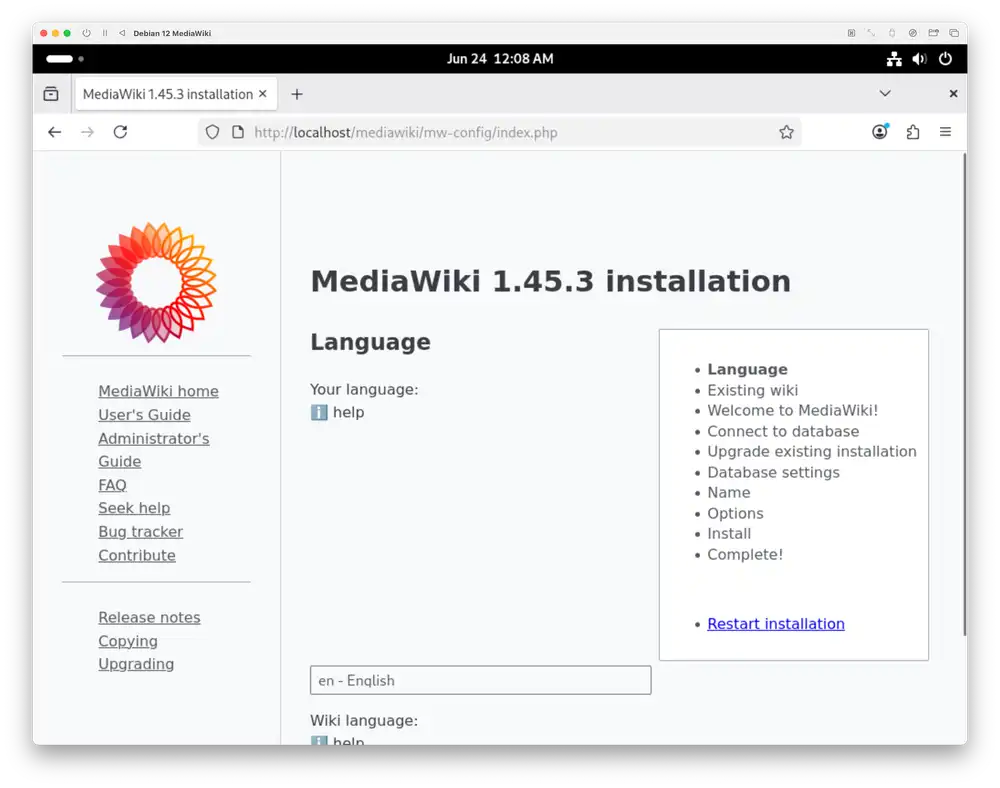
Task: Click the browser forward arrow
Action: click(x=87, y=132)
